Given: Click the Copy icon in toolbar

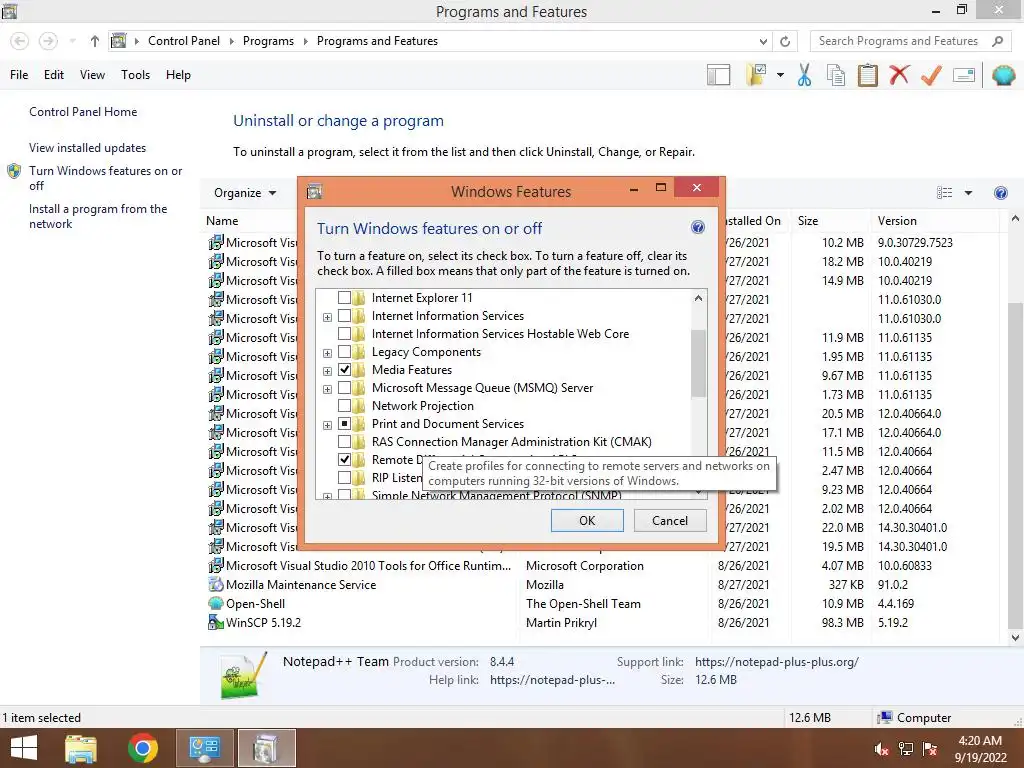Looking at the screenshot, I should pyautogui.click(x=835, y=75).
